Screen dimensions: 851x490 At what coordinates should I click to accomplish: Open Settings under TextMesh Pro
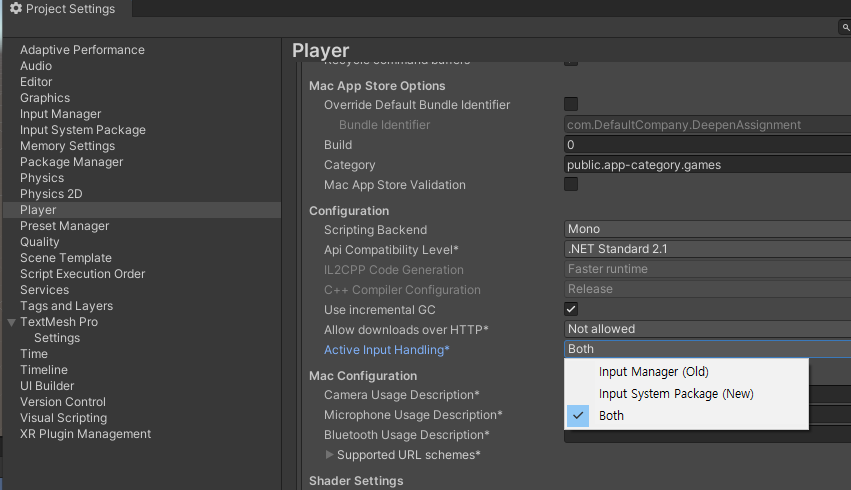point(57,338)
